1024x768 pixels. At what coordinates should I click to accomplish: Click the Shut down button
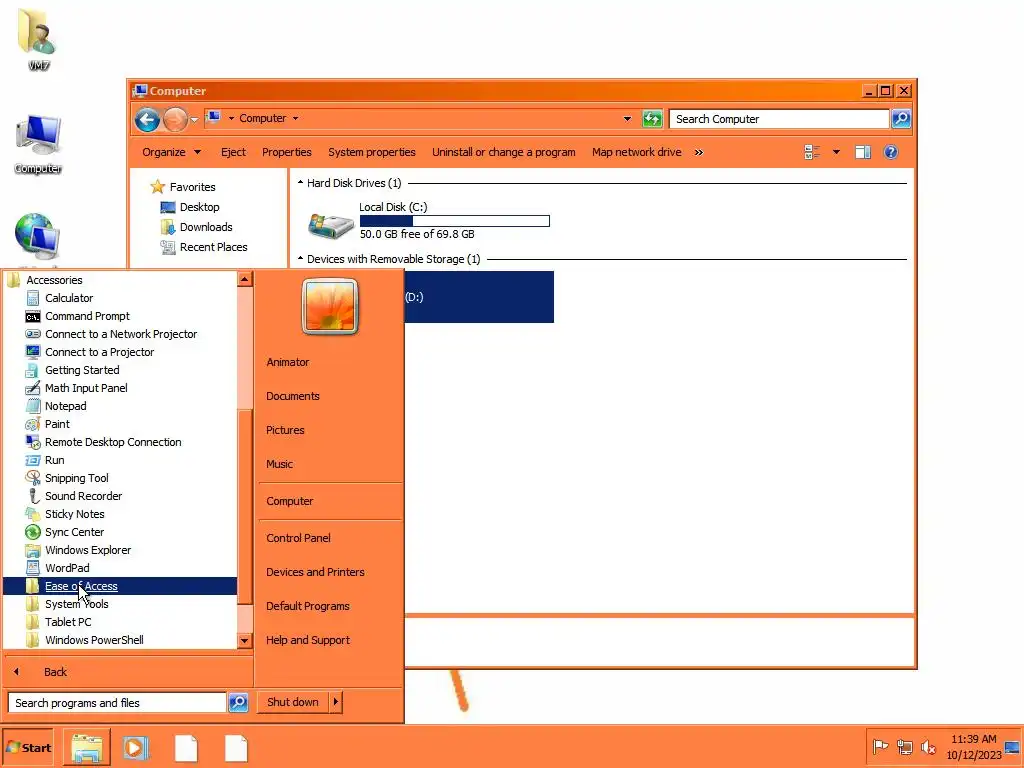(293, 702)
